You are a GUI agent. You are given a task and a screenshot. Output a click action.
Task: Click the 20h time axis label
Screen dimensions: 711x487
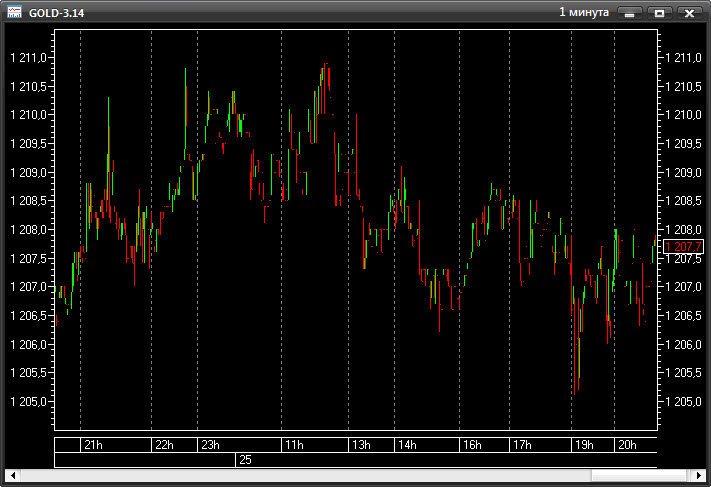click(627, 445)
